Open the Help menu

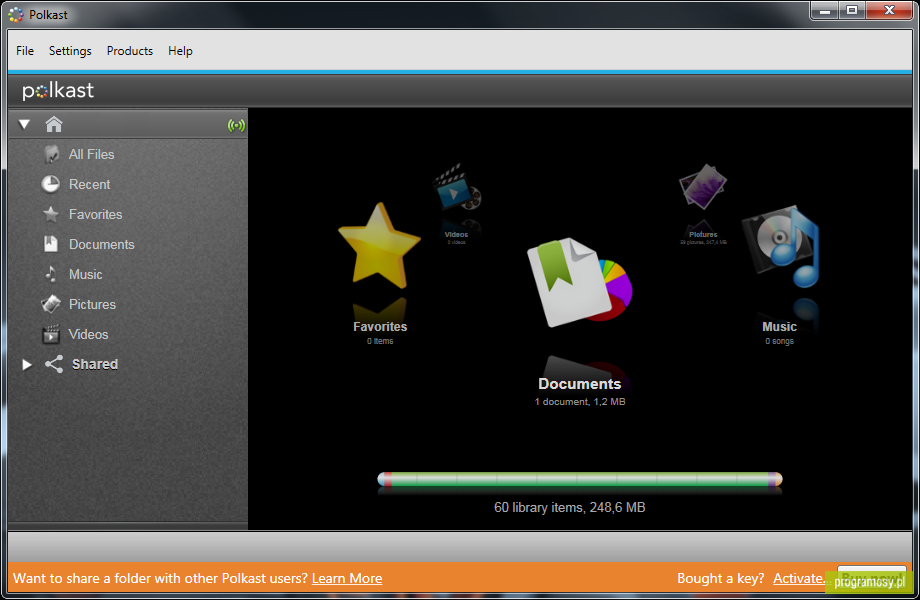(x=180, y=51)
